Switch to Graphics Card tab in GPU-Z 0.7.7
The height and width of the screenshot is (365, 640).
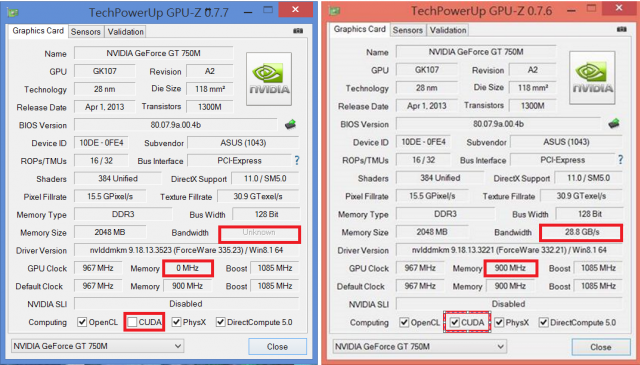pos(38,31)
